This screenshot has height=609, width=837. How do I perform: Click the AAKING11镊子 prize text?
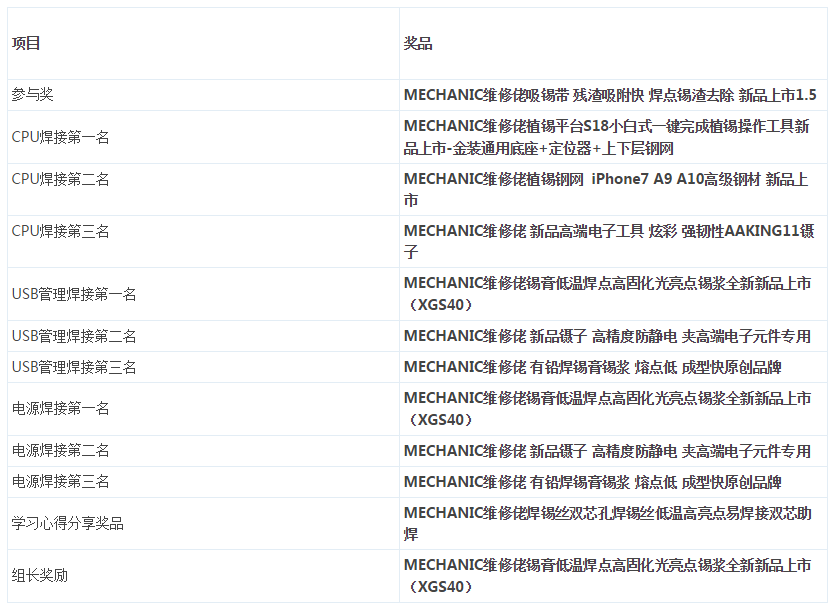[609, 241]
